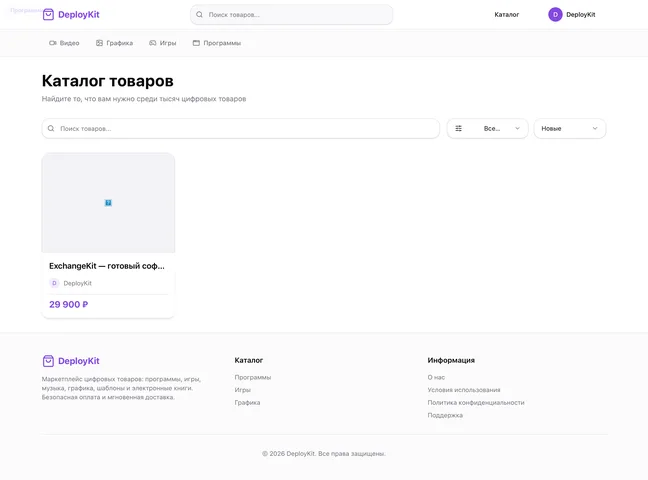Click the search magnifier icon in header

coord(199,14)
